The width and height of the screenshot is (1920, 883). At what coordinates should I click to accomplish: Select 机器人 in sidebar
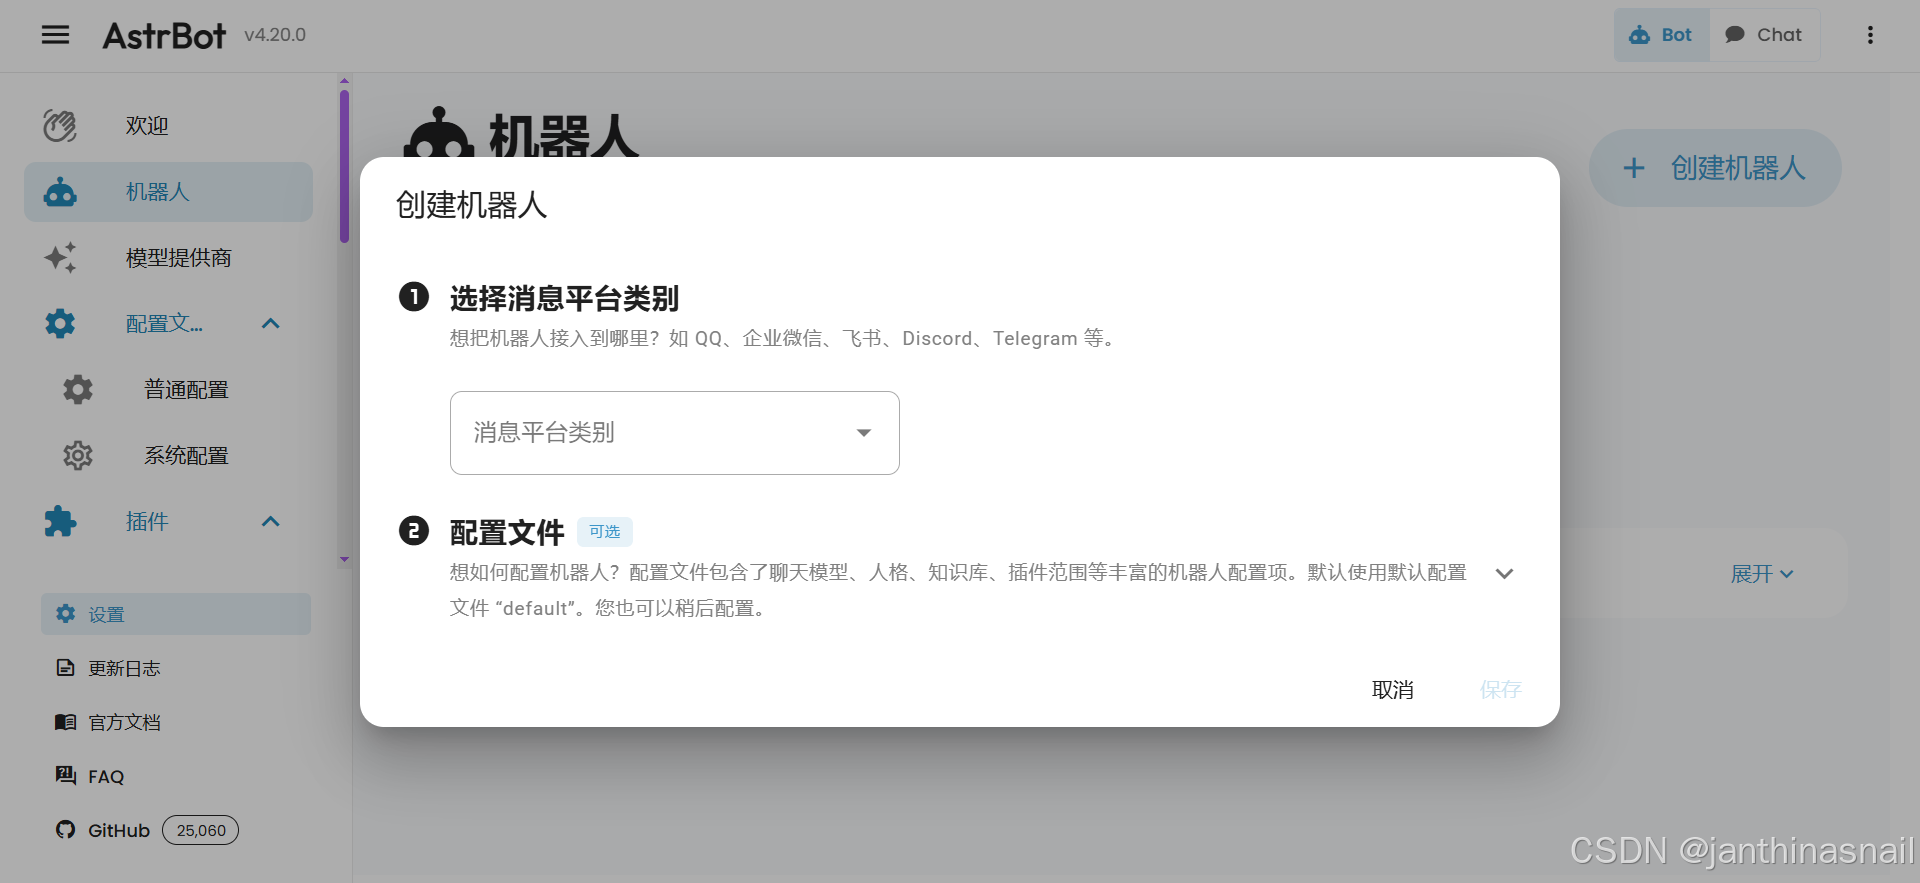point(168,192)
